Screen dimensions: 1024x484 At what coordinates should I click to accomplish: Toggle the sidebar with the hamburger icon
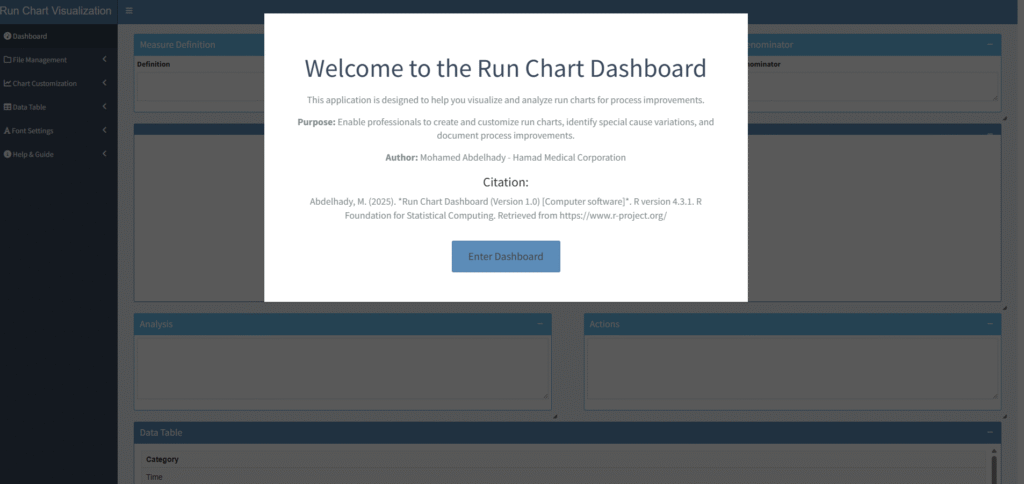coord(129,11)
